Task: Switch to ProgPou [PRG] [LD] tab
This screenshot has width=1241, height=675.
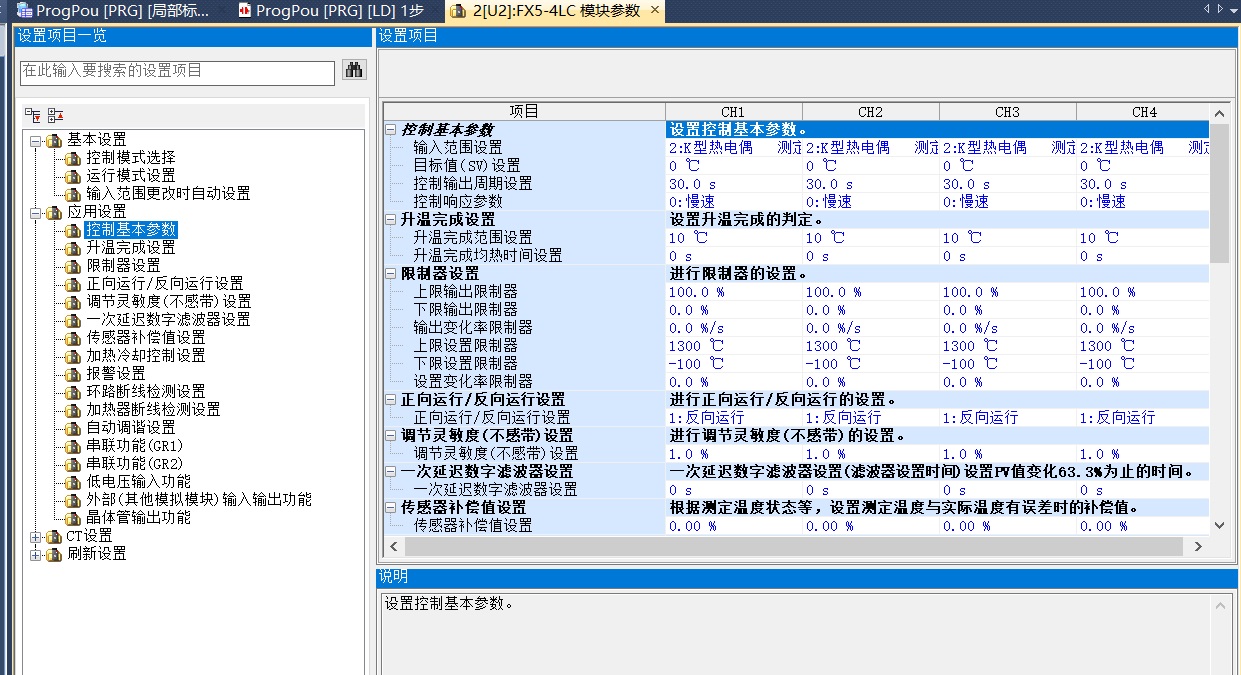Action: (330, 11)
